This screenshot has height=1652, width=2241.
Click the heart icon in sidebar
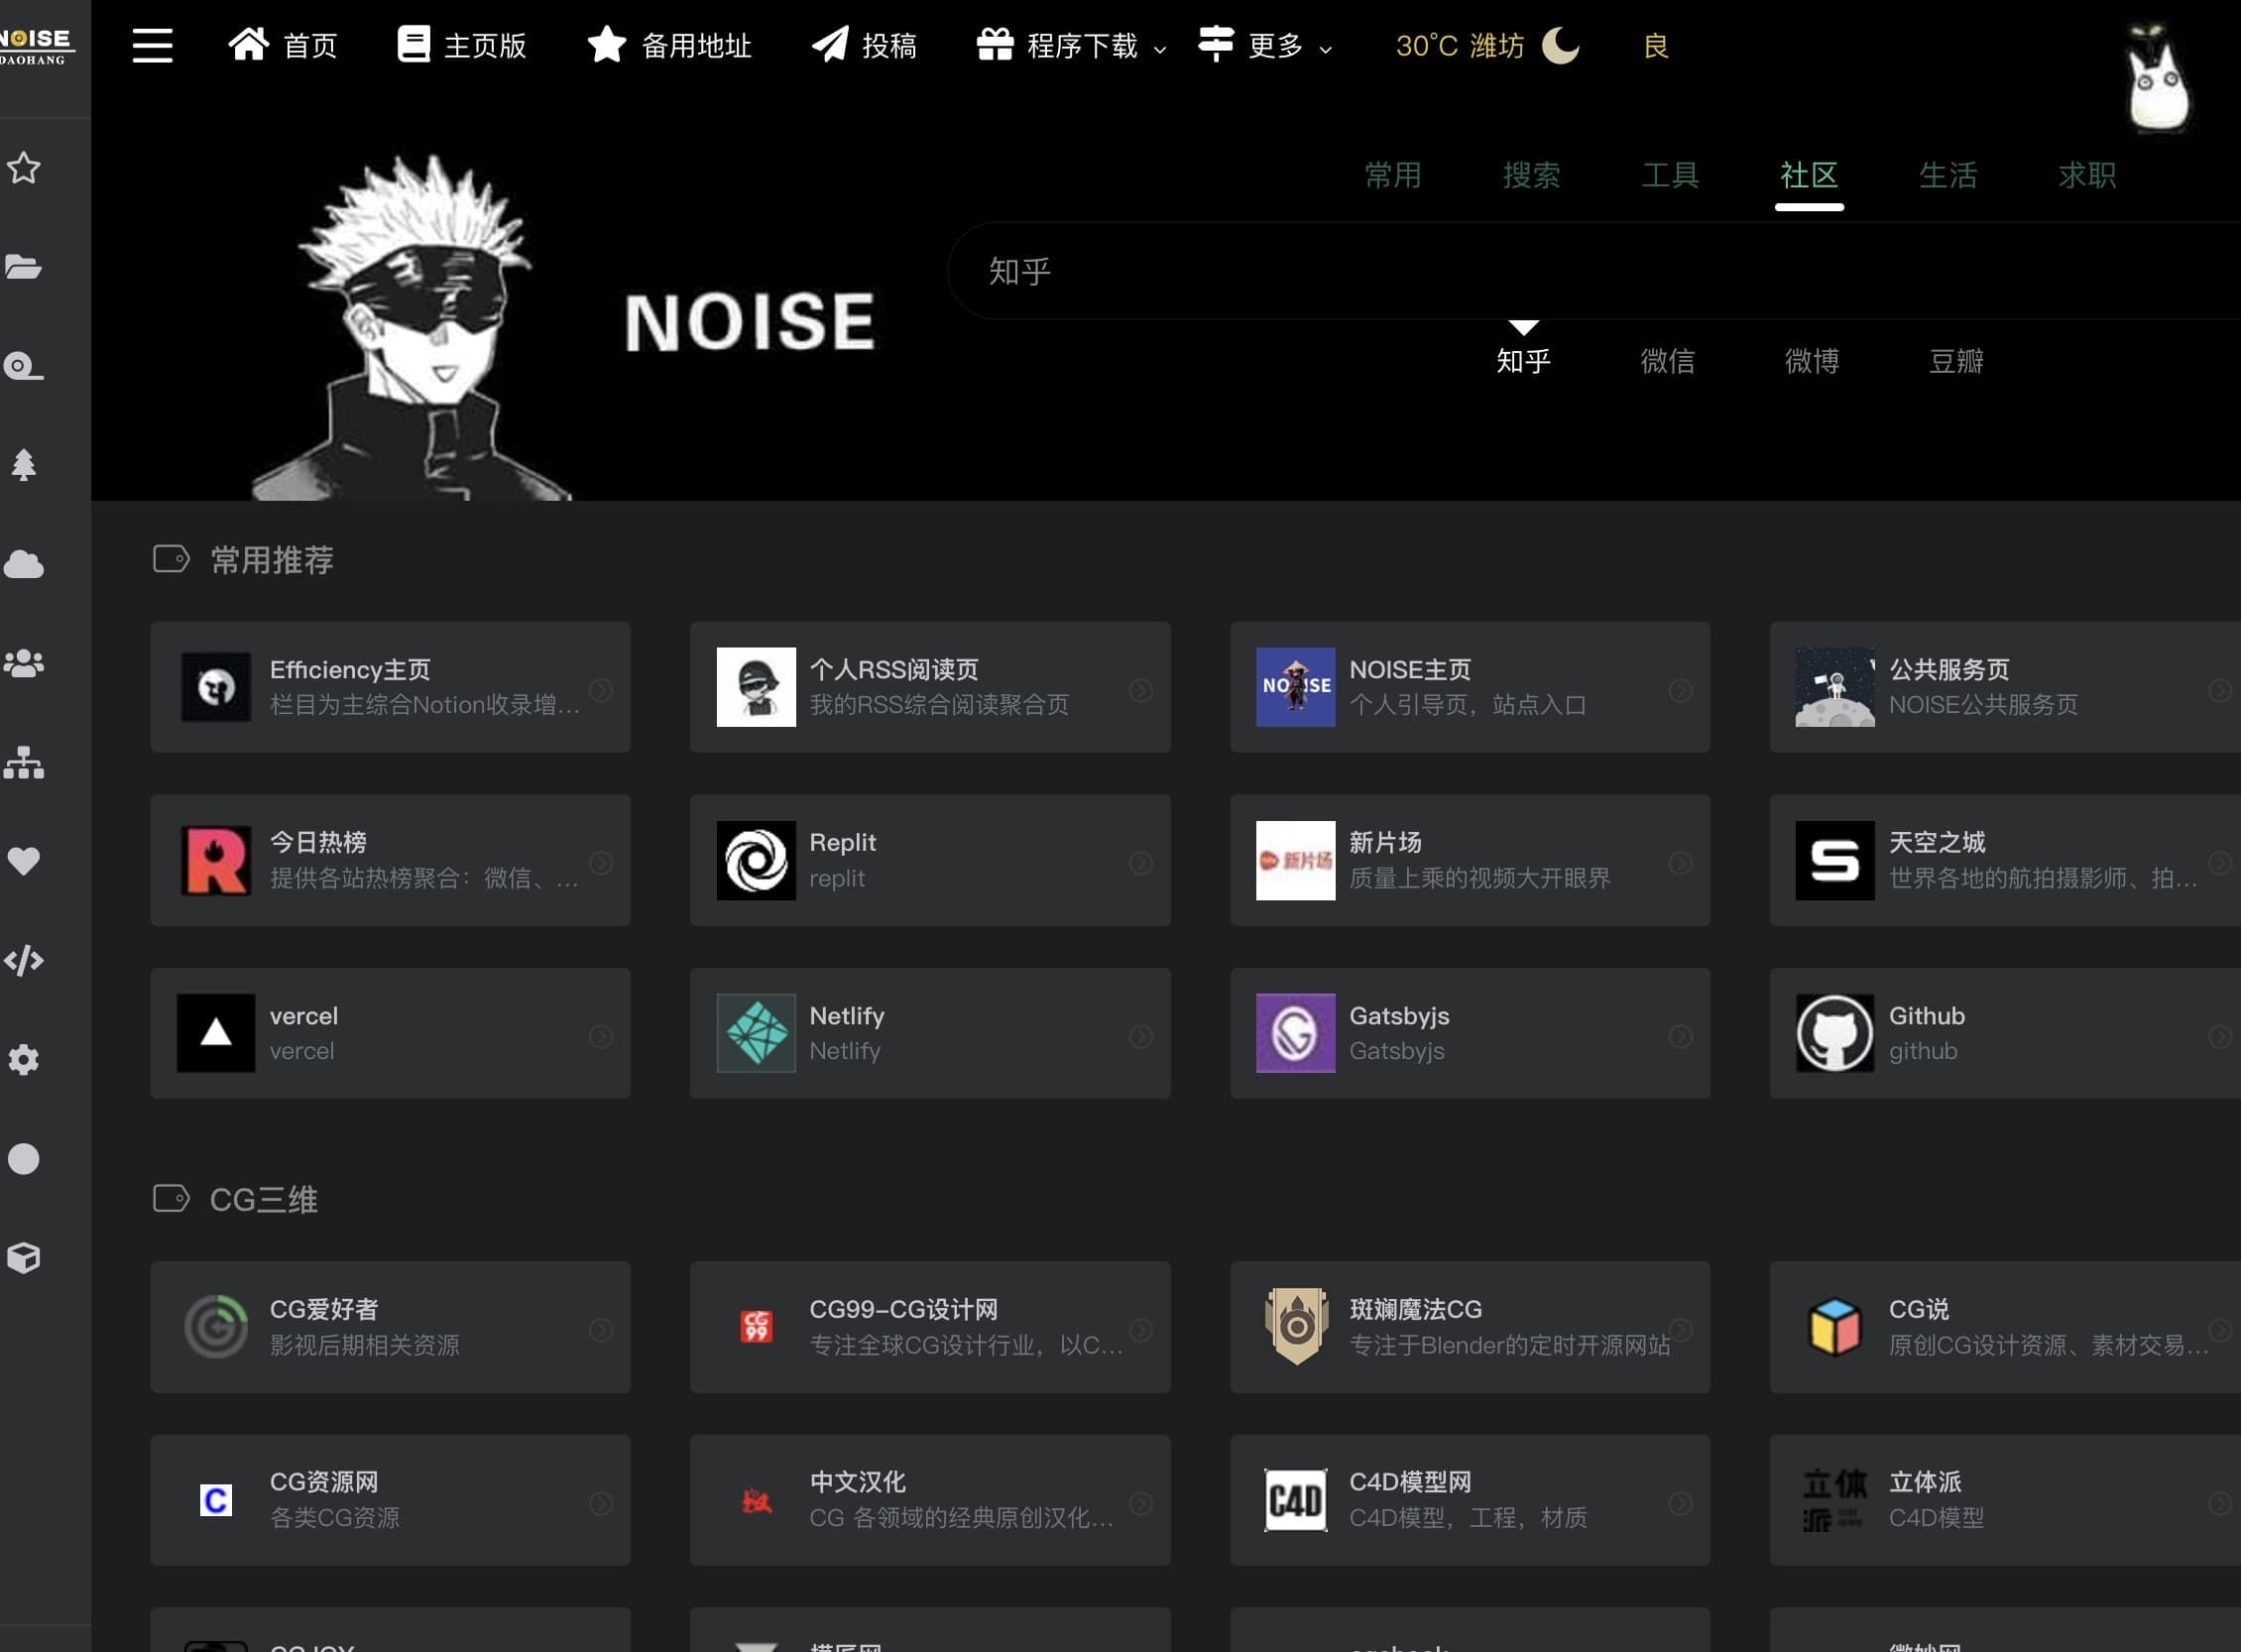click(x=23, y=861)
